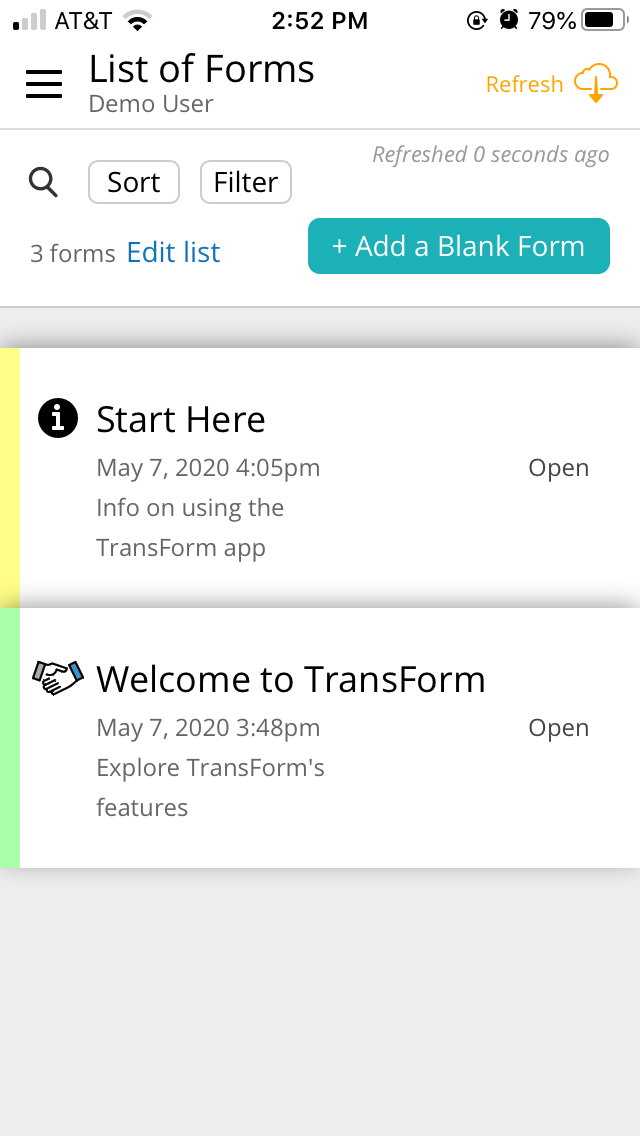Open search with the magnifying glass icon
Image resolution: width=640 pixels, height=1136 pixels.
[43, 182]
